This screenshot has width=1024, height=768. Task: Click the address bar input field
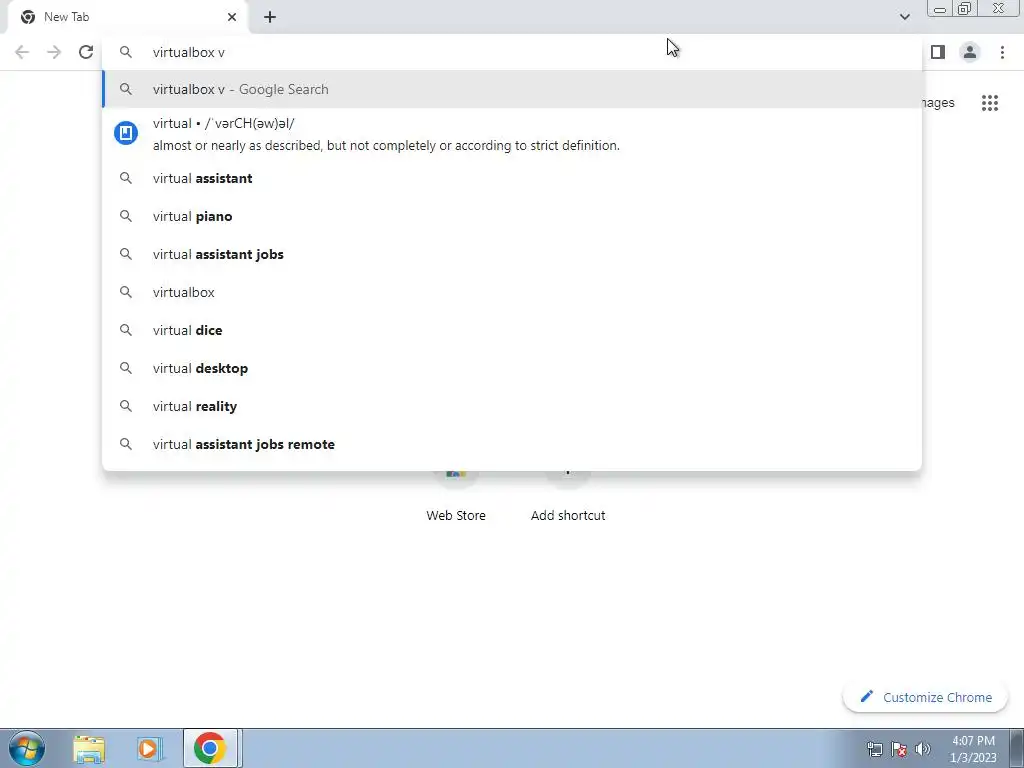[x=512, y=52]
